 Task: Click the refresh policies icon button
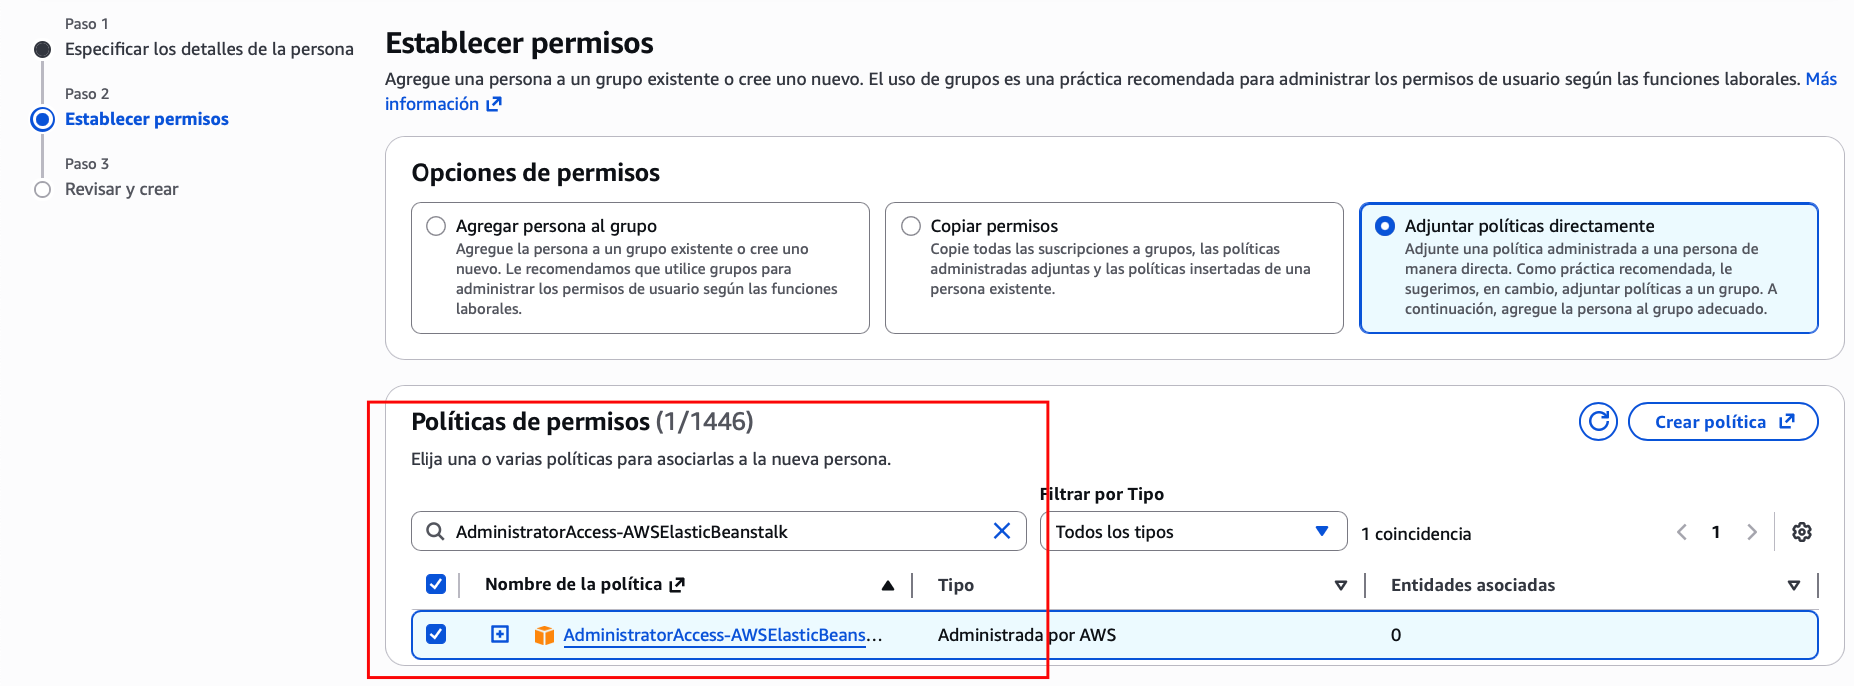pyautogui.click(x=1598, y=421)
